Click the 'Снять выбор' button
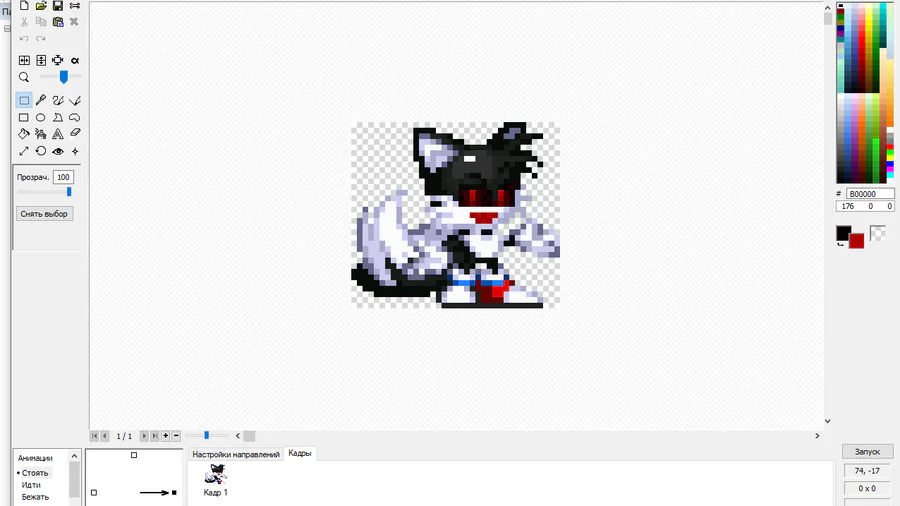Screen dimensions: 900x506 44,214
